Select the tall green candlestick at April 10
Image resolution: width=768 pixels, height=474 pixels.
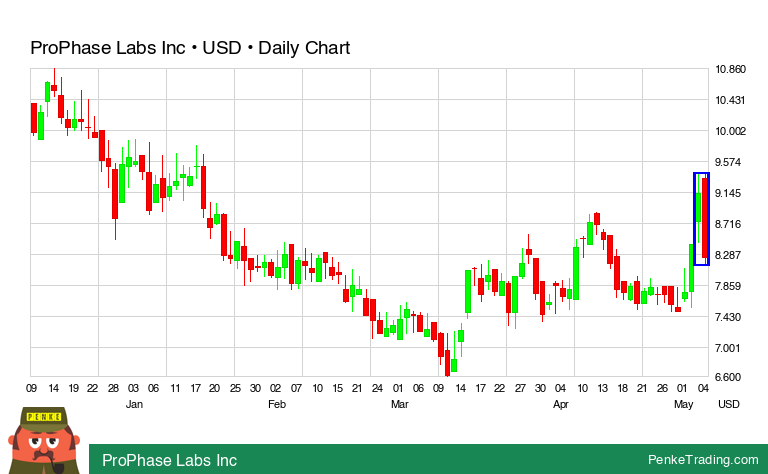[576, 273]
